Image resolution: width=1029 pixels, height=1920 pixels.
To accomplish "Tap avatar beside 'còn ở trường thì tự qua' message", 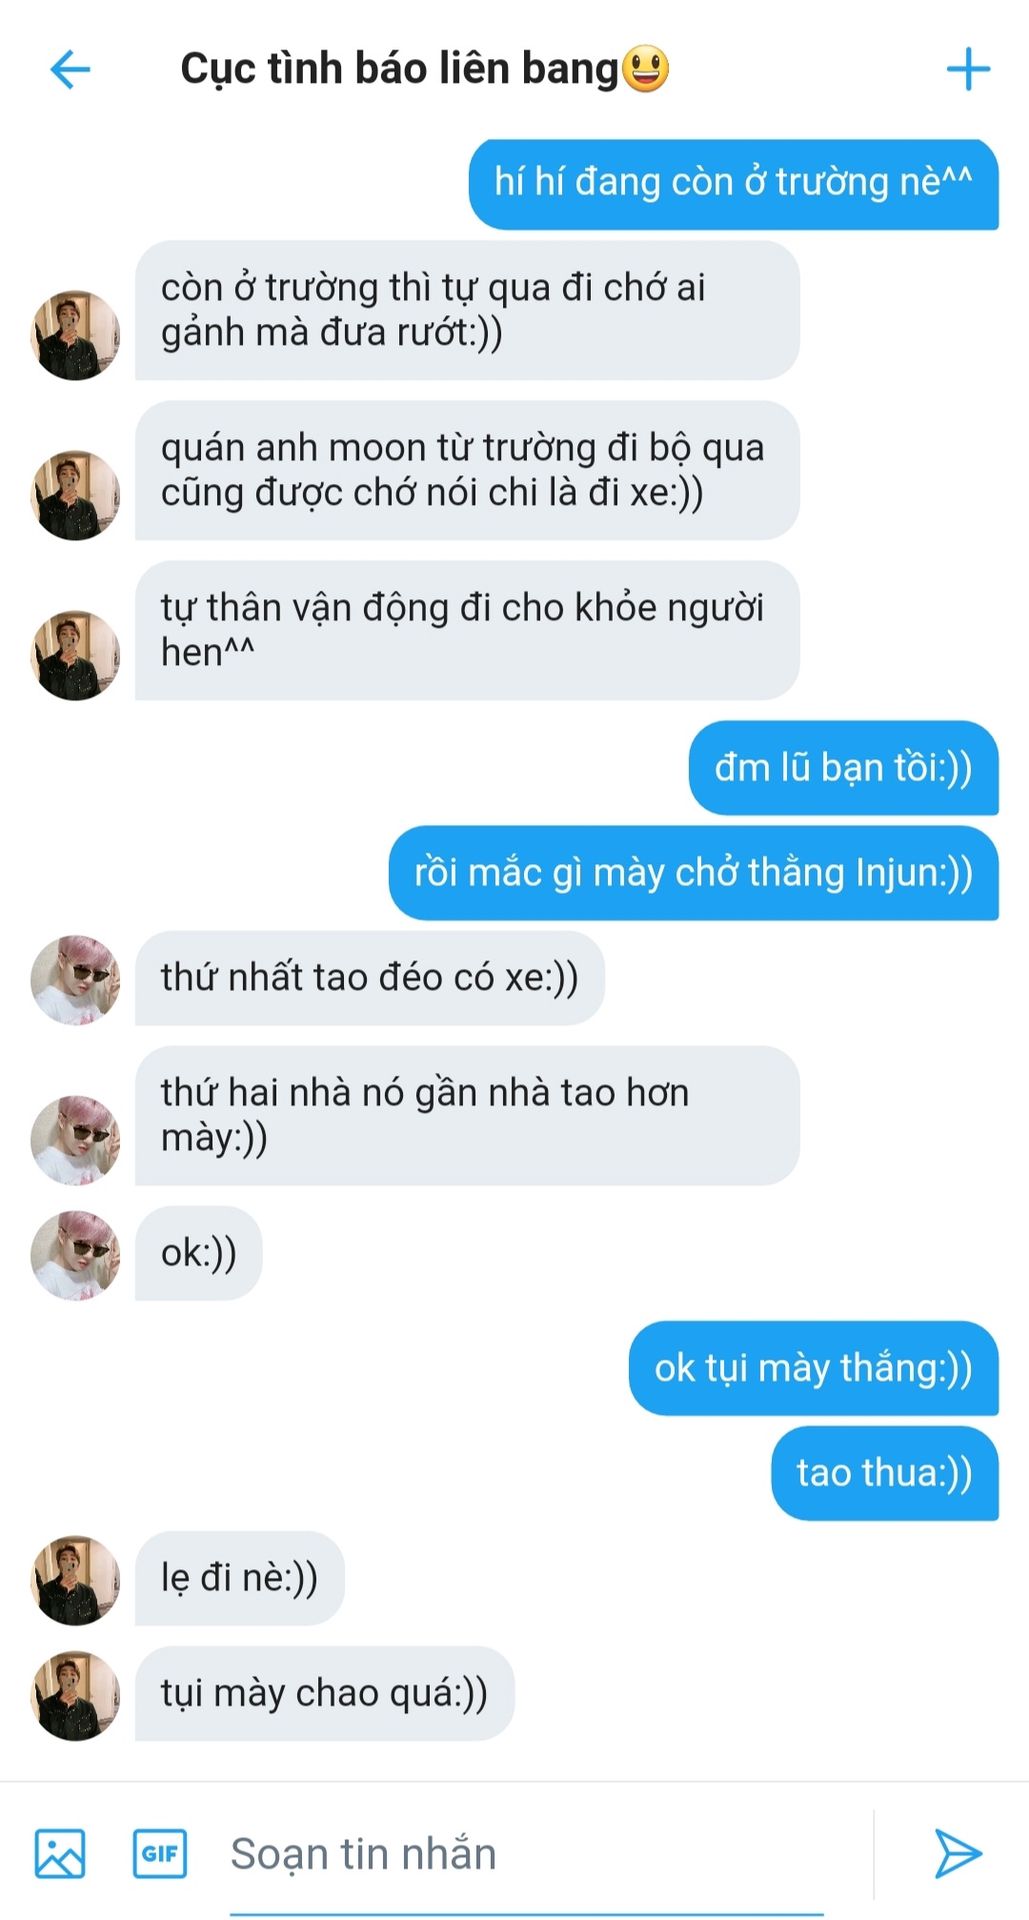I will point(75,335).
